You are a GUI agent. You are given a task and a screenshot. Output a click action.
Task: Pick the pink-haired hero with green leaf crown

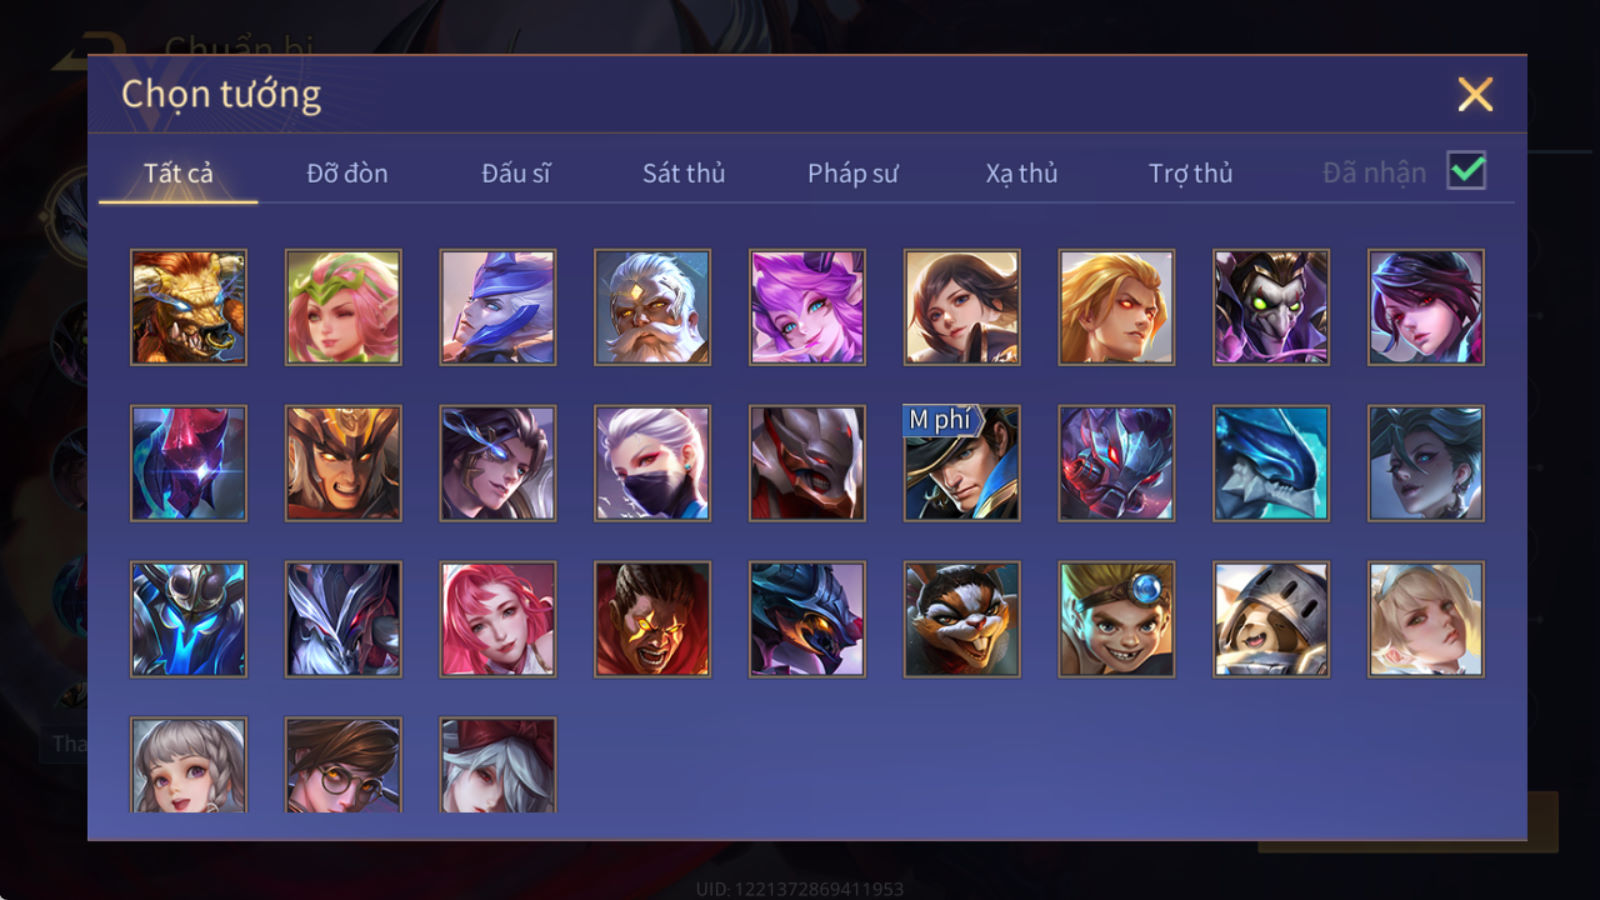point(343,307)
